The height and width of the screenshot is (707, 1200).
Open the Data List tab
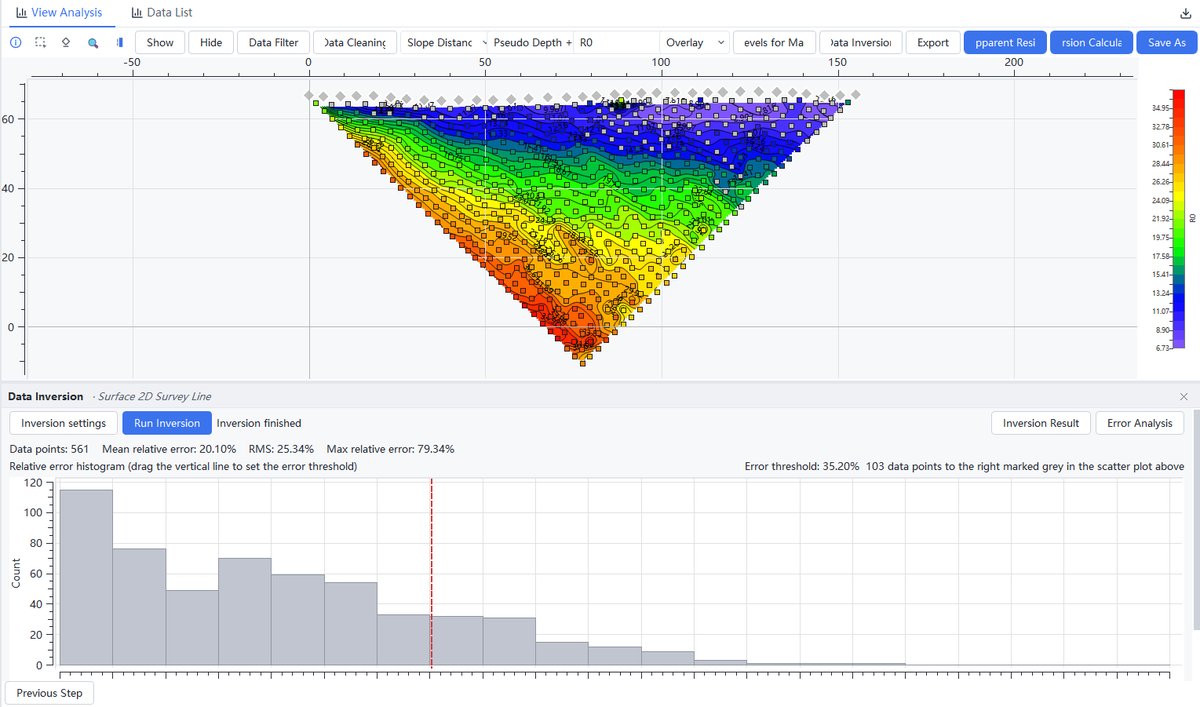[161, 12]
